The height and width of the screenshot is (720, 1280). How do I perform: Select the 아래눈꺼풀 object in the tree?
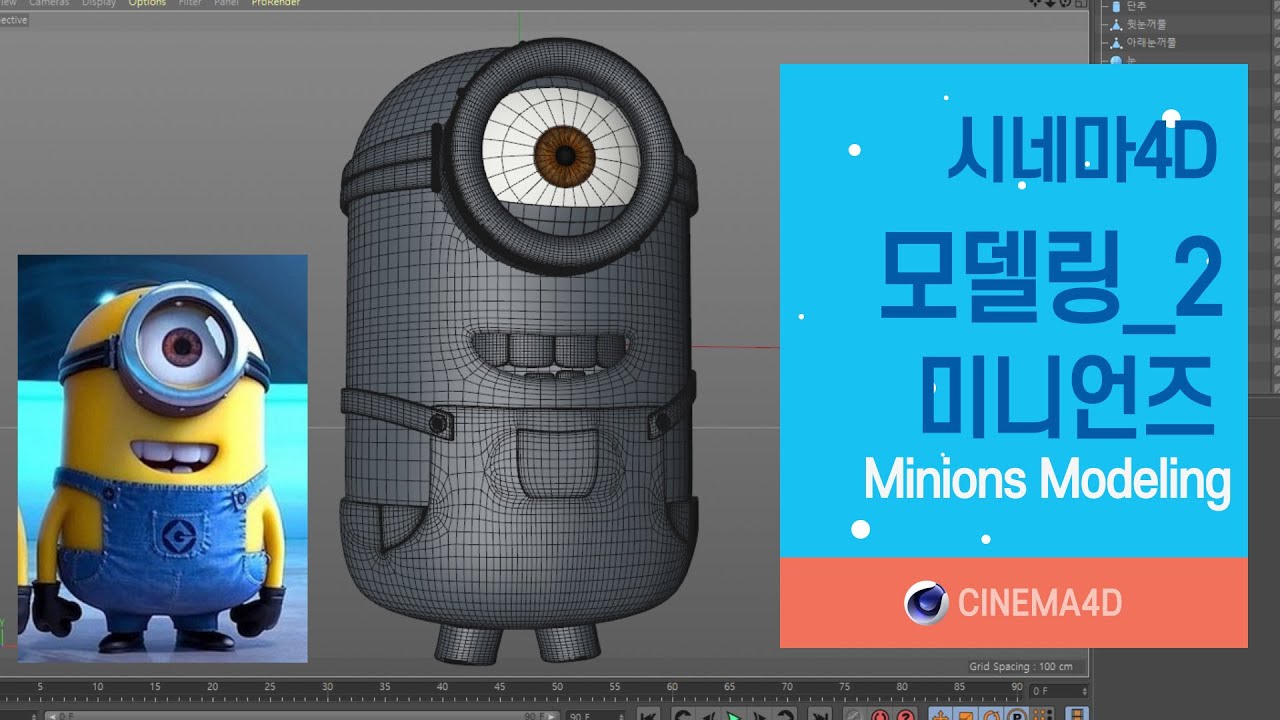(x=1151, y=43)
